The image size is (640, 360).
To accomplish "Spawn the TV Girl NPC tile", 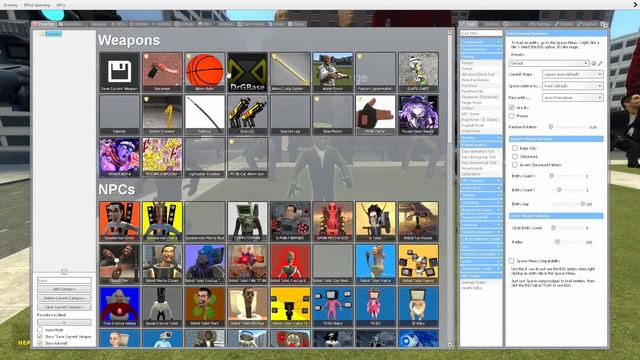I will click(376, 307).
